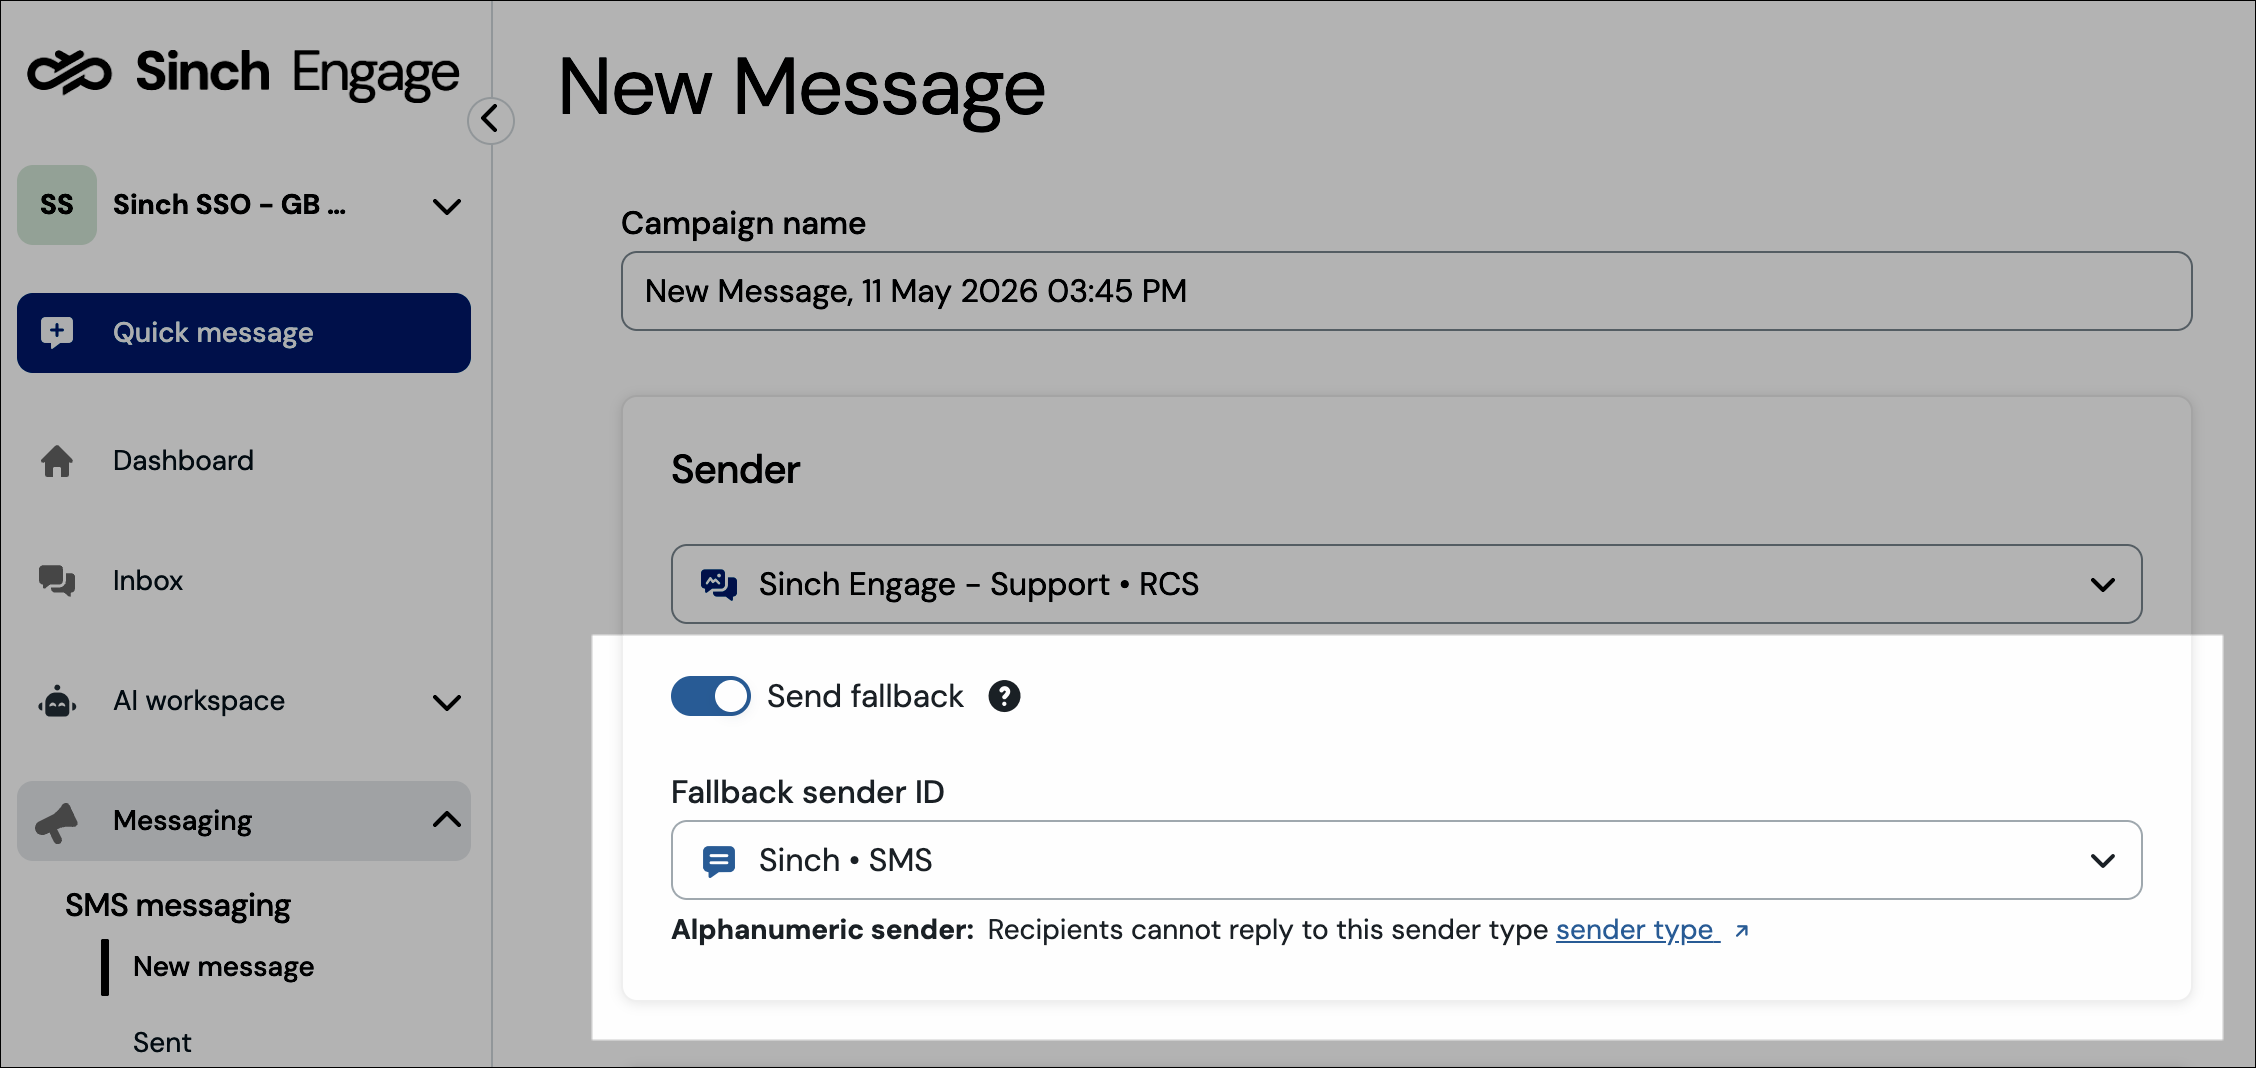Disable the Send fallback toggle
This screenshot has width=2256, height=1068.
710,696
